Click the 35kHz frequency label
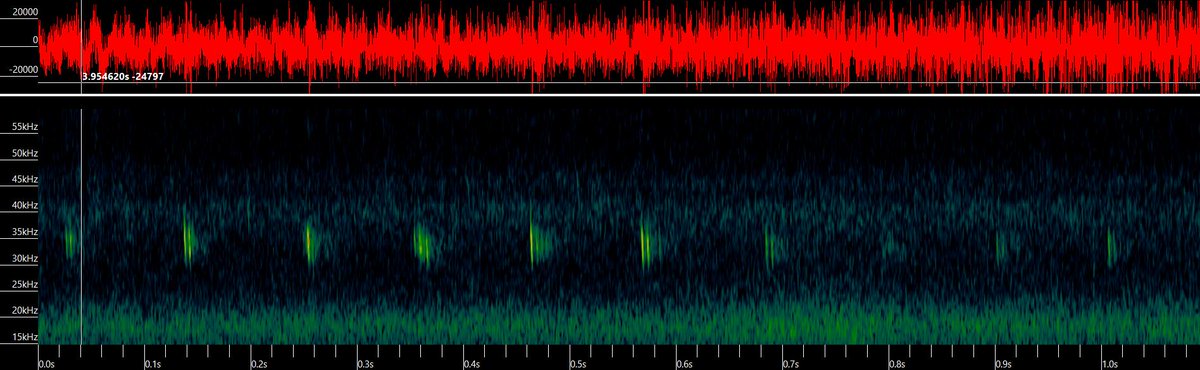This screenshot has width=1200, height=370. 24,233
